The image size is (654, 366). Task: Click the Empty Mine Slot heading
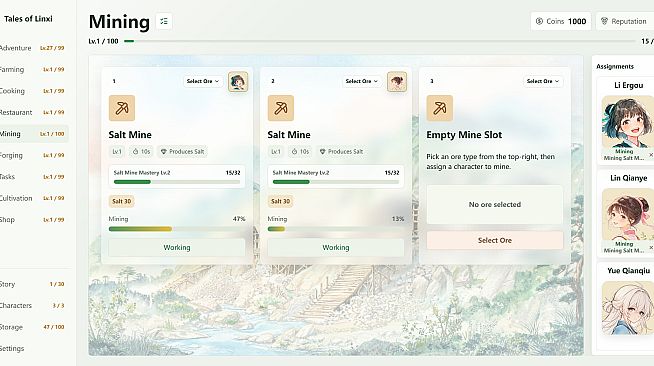pyautogui.click(x=464, y=135)
